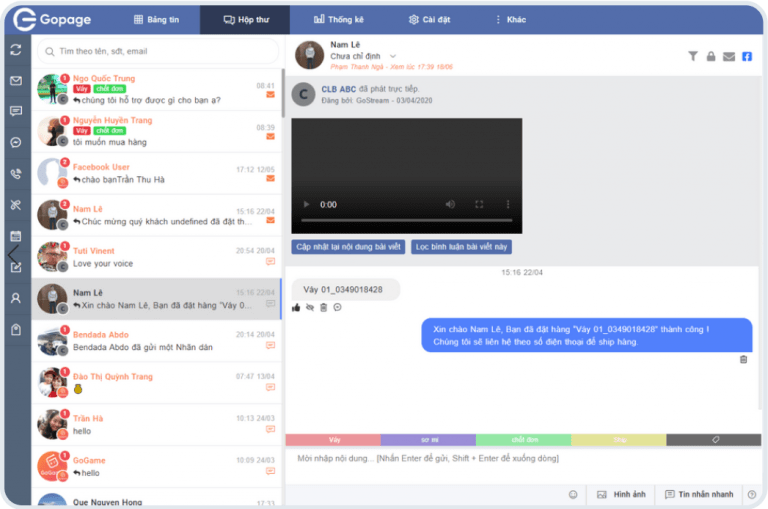Viewport: 768px width, 509px height.
Task: Click Cập nhật lại nội dung bài viết
Action: coord(348,246)
